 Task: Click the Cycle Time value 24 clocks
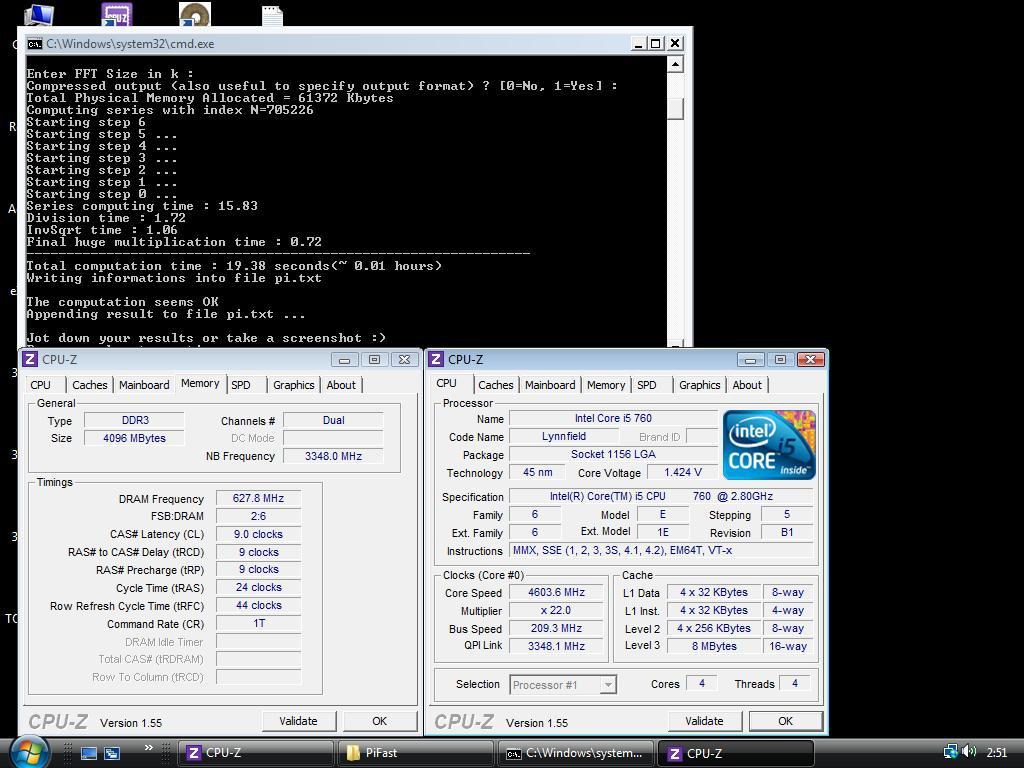[259, 588]
